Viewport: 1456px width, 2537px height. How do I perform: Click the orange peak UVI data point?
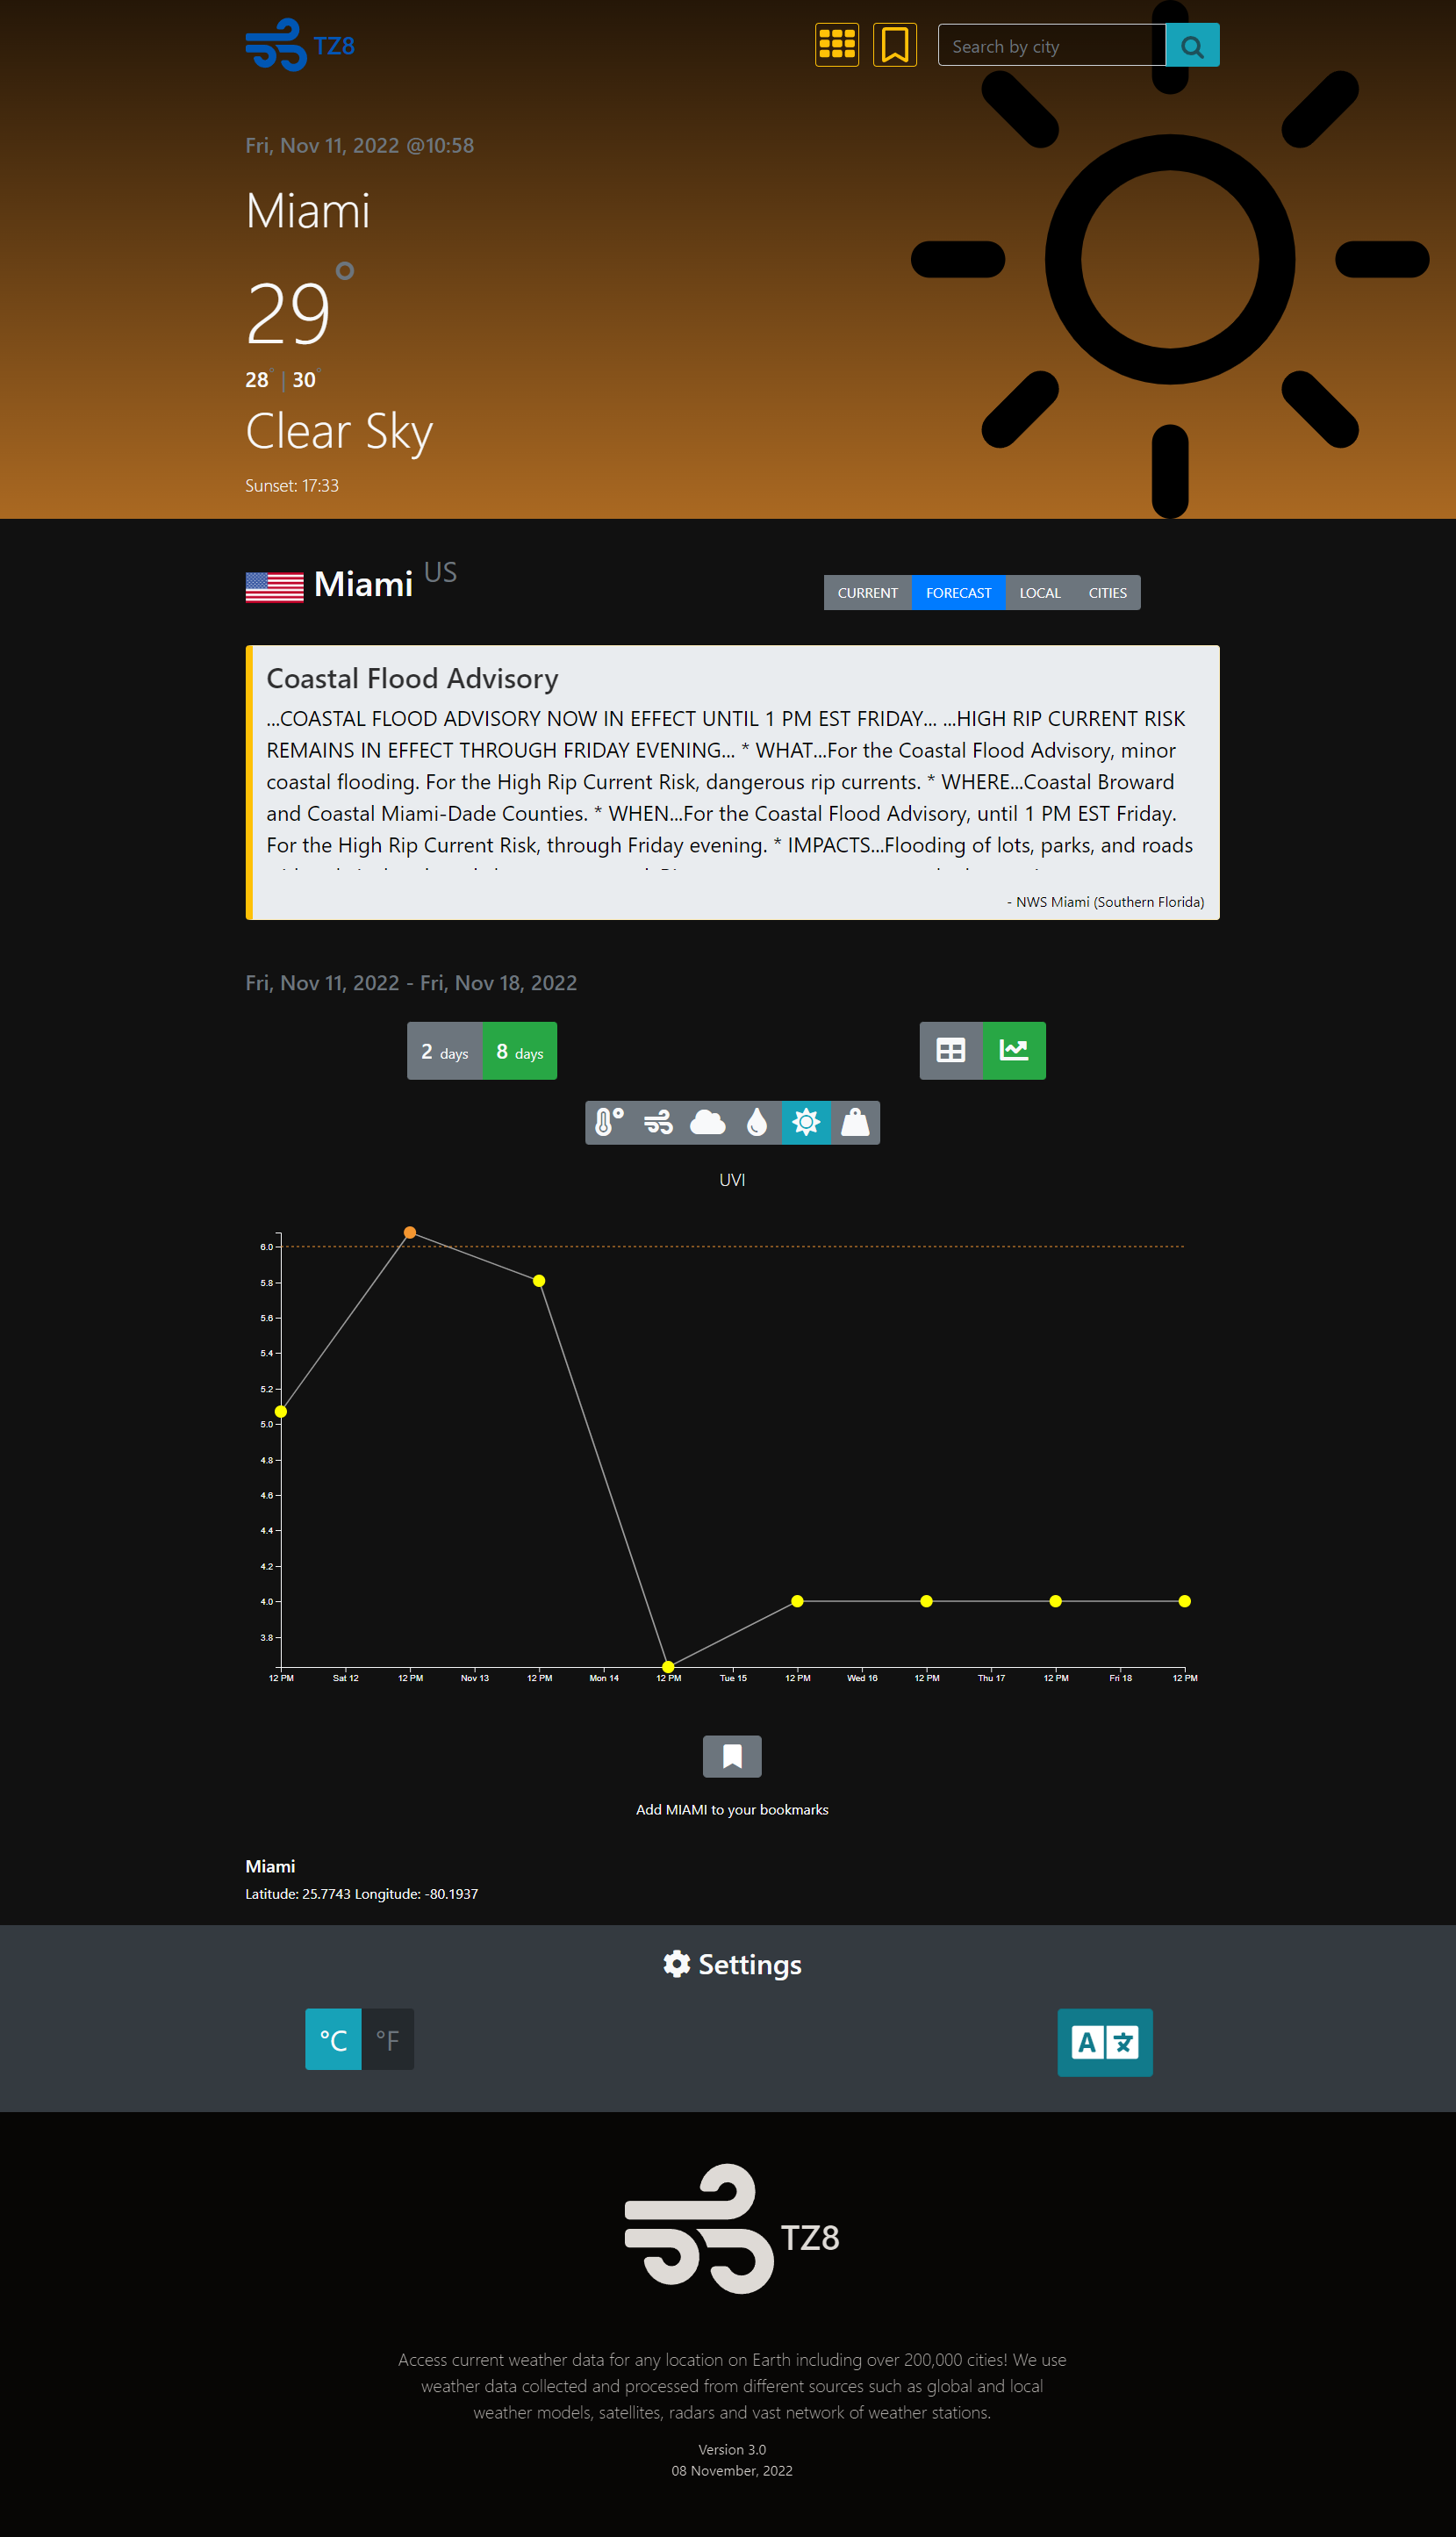410,1232
